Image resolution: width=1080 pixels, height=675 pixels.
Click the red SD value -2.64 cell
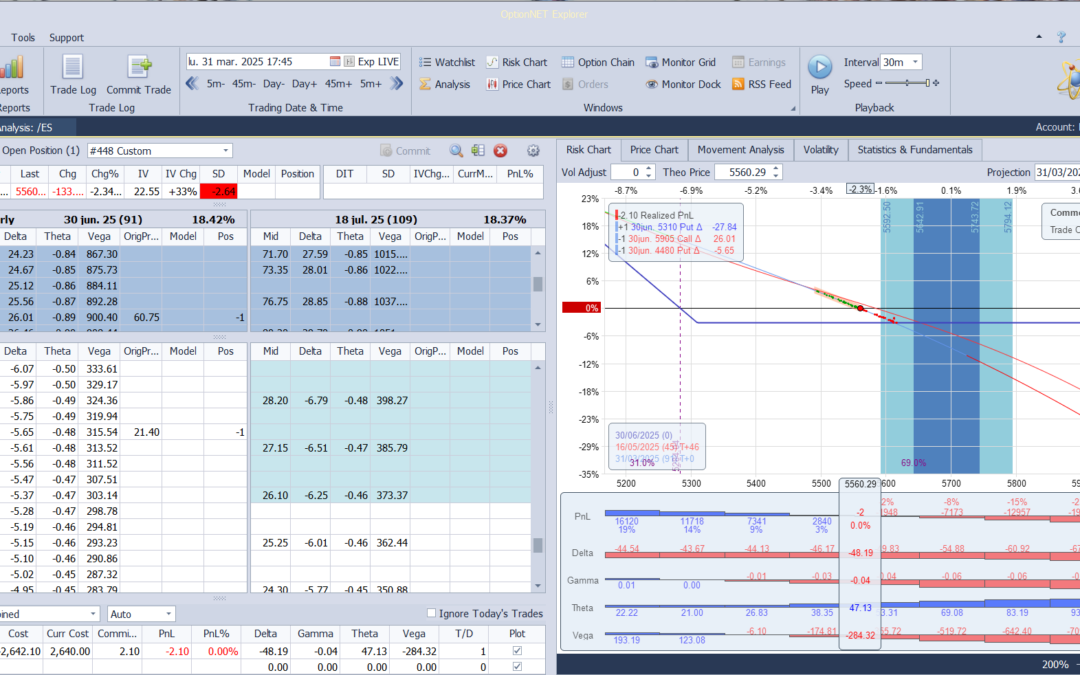tap(218, 191)
